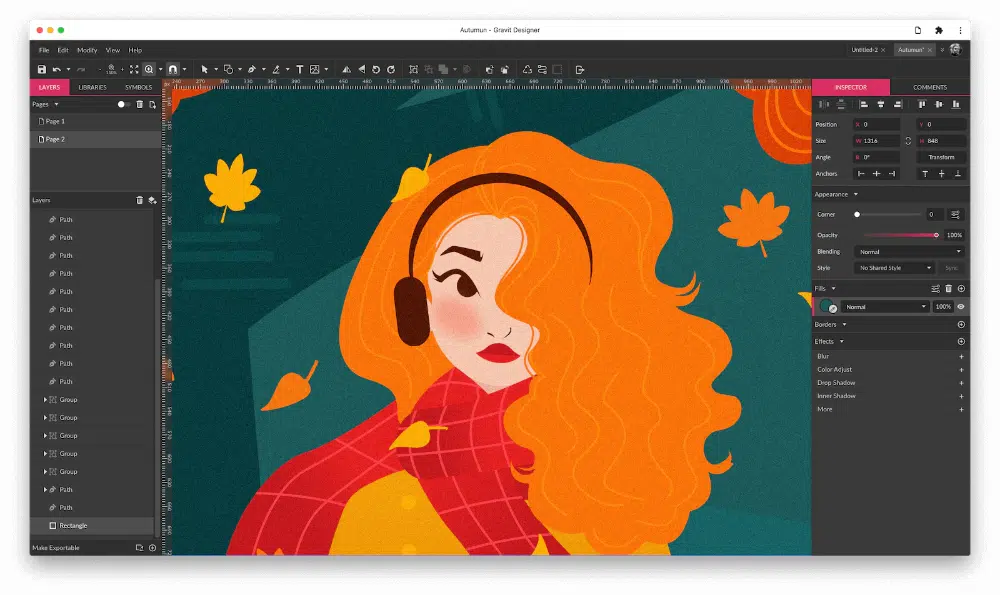1000x595 pixels.
Task: Switch to the Libraries tab
Action: pos(92,87)
